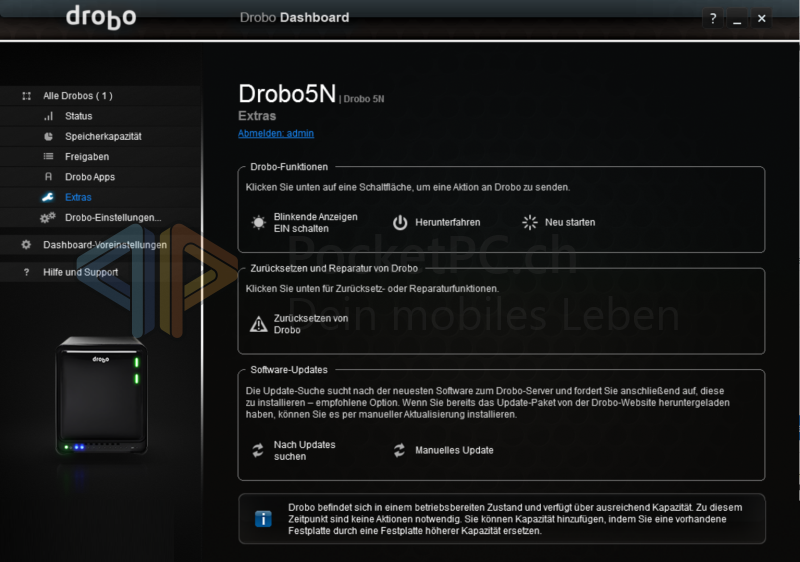
Task: Click the Drobo-Einstellungen gears icon
Action: click(x=47, y=218)
